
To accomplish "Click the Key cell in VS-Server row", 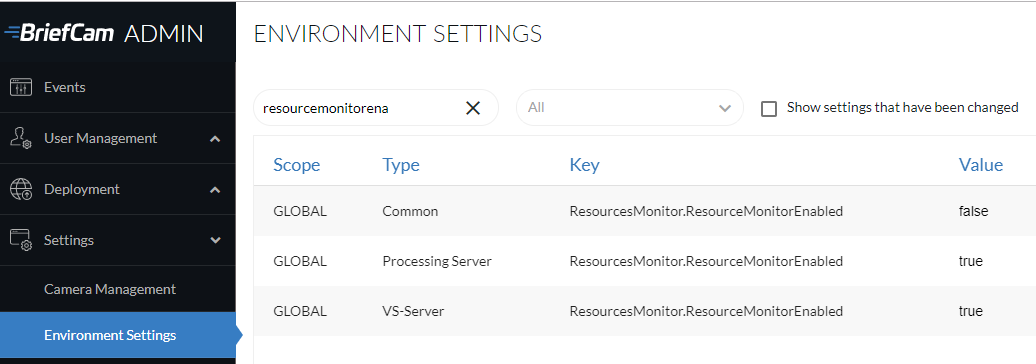I will pos(706,311).
